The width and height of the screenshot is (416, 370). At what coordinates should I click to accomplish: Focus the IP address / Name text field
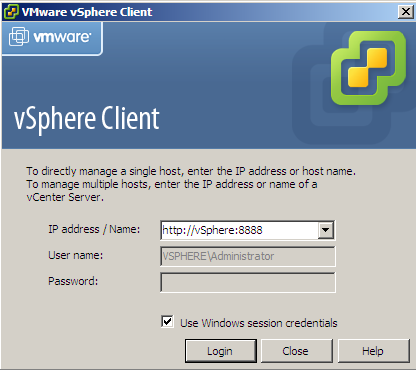(x=239, y=230)
